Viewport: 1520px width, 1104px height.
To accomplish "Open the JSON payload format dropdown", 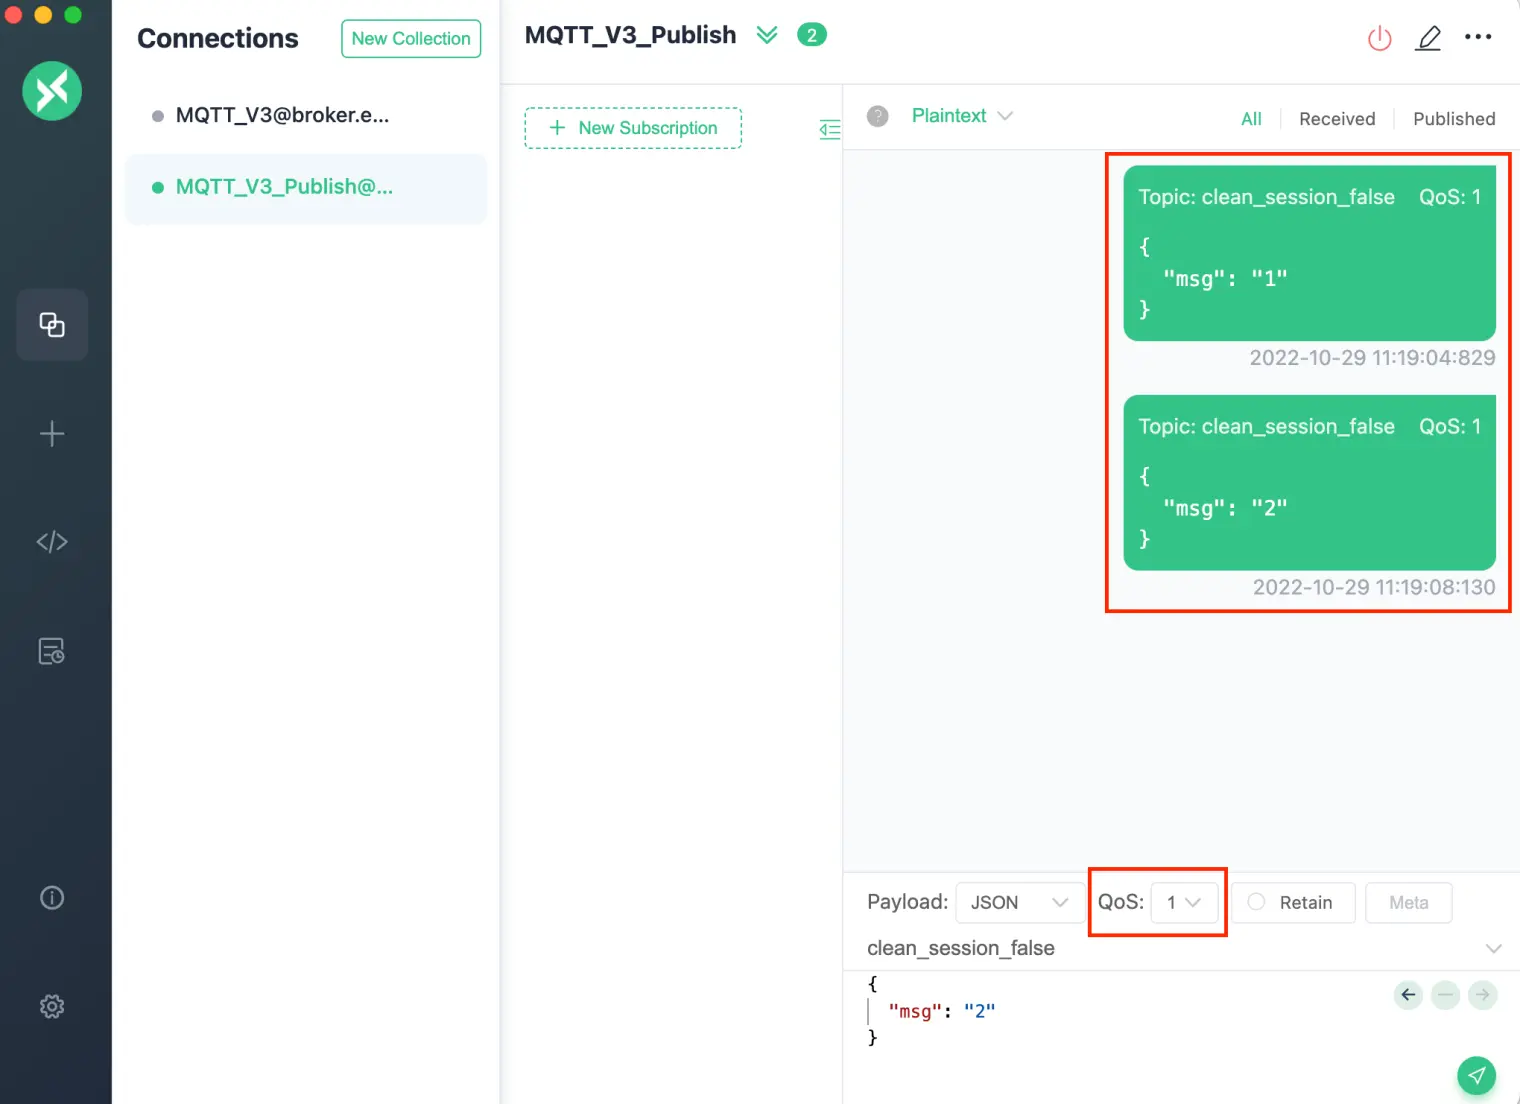I will [1016, 902].
